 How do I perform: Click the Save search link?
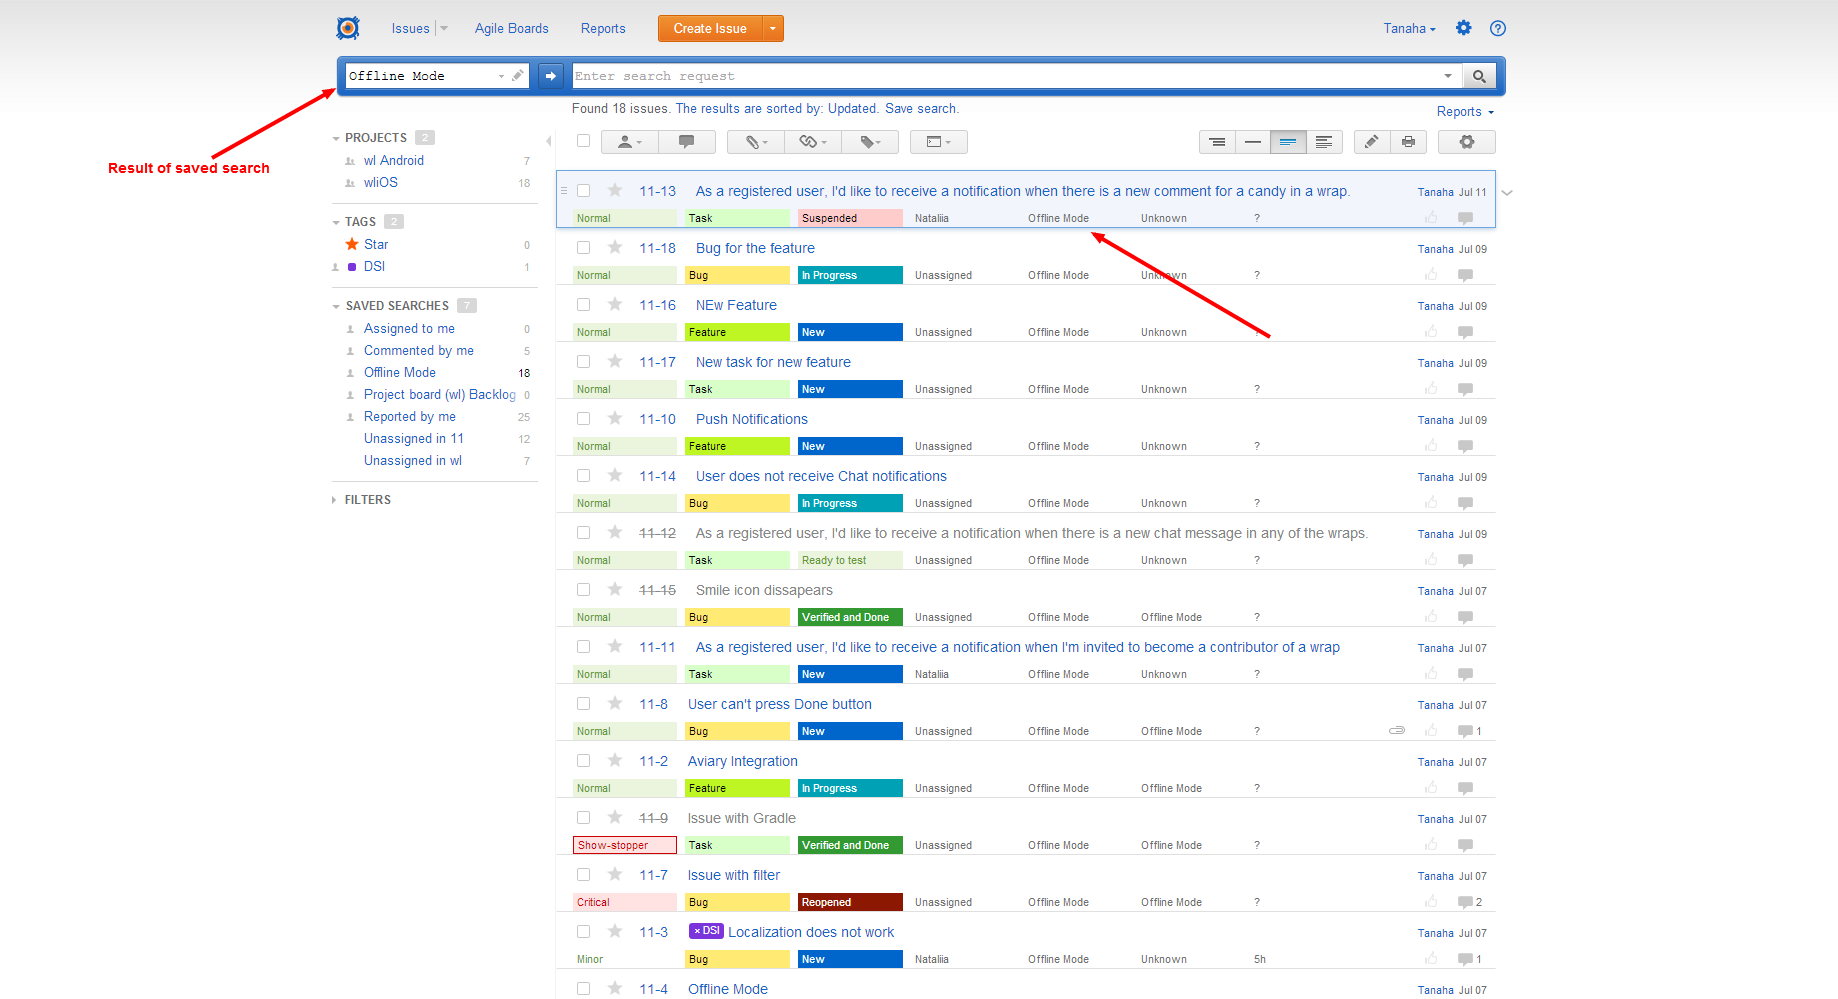point(919,108)
